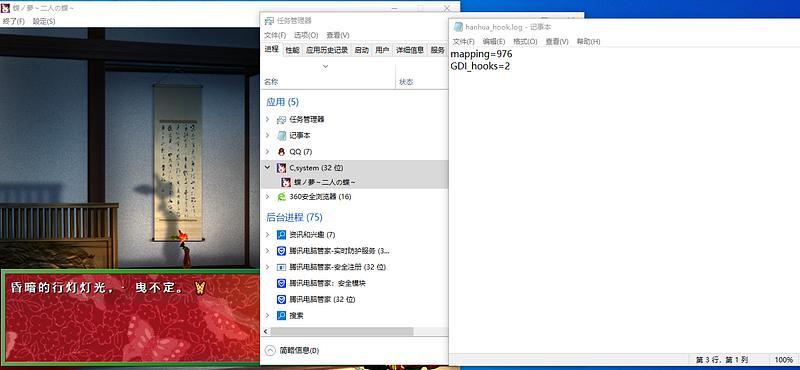Click left arrow of Task Manager scrollbar
The width and height of the screenshot is (800, 370).
pyautogui.click(x=265, y=332)
